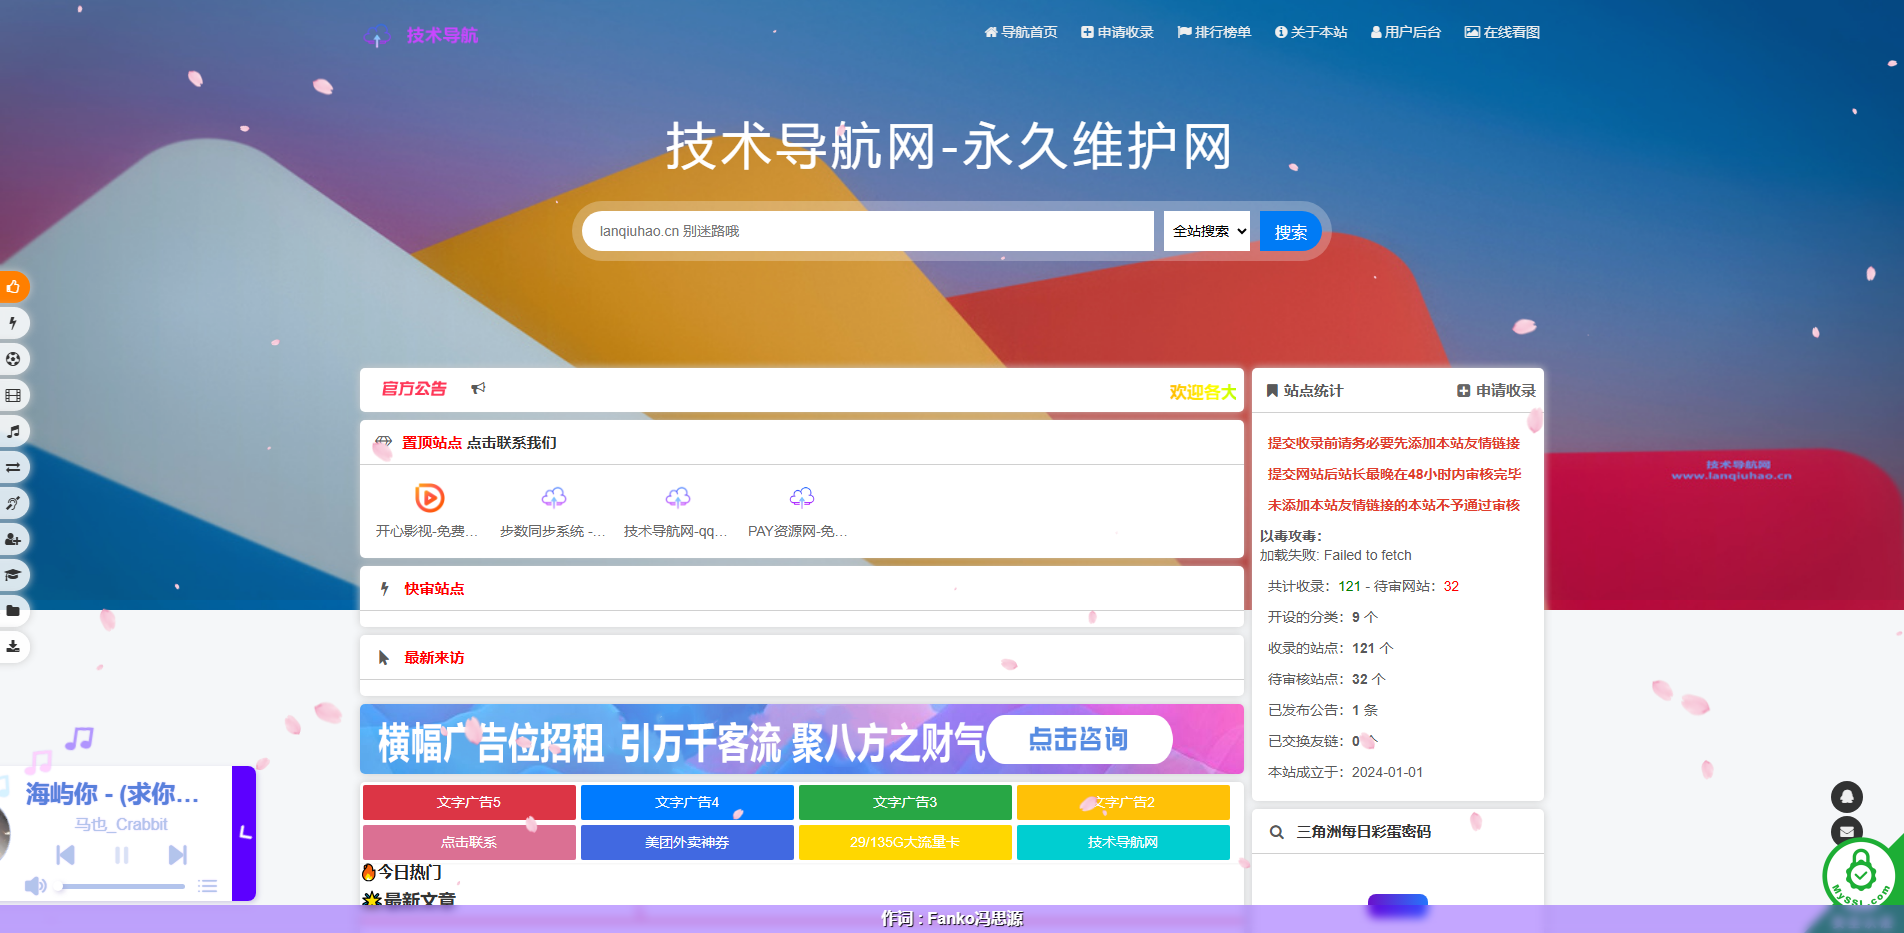
Task: Click the 点击咨询 button on the banner
Action: (x=1079, y=739)
